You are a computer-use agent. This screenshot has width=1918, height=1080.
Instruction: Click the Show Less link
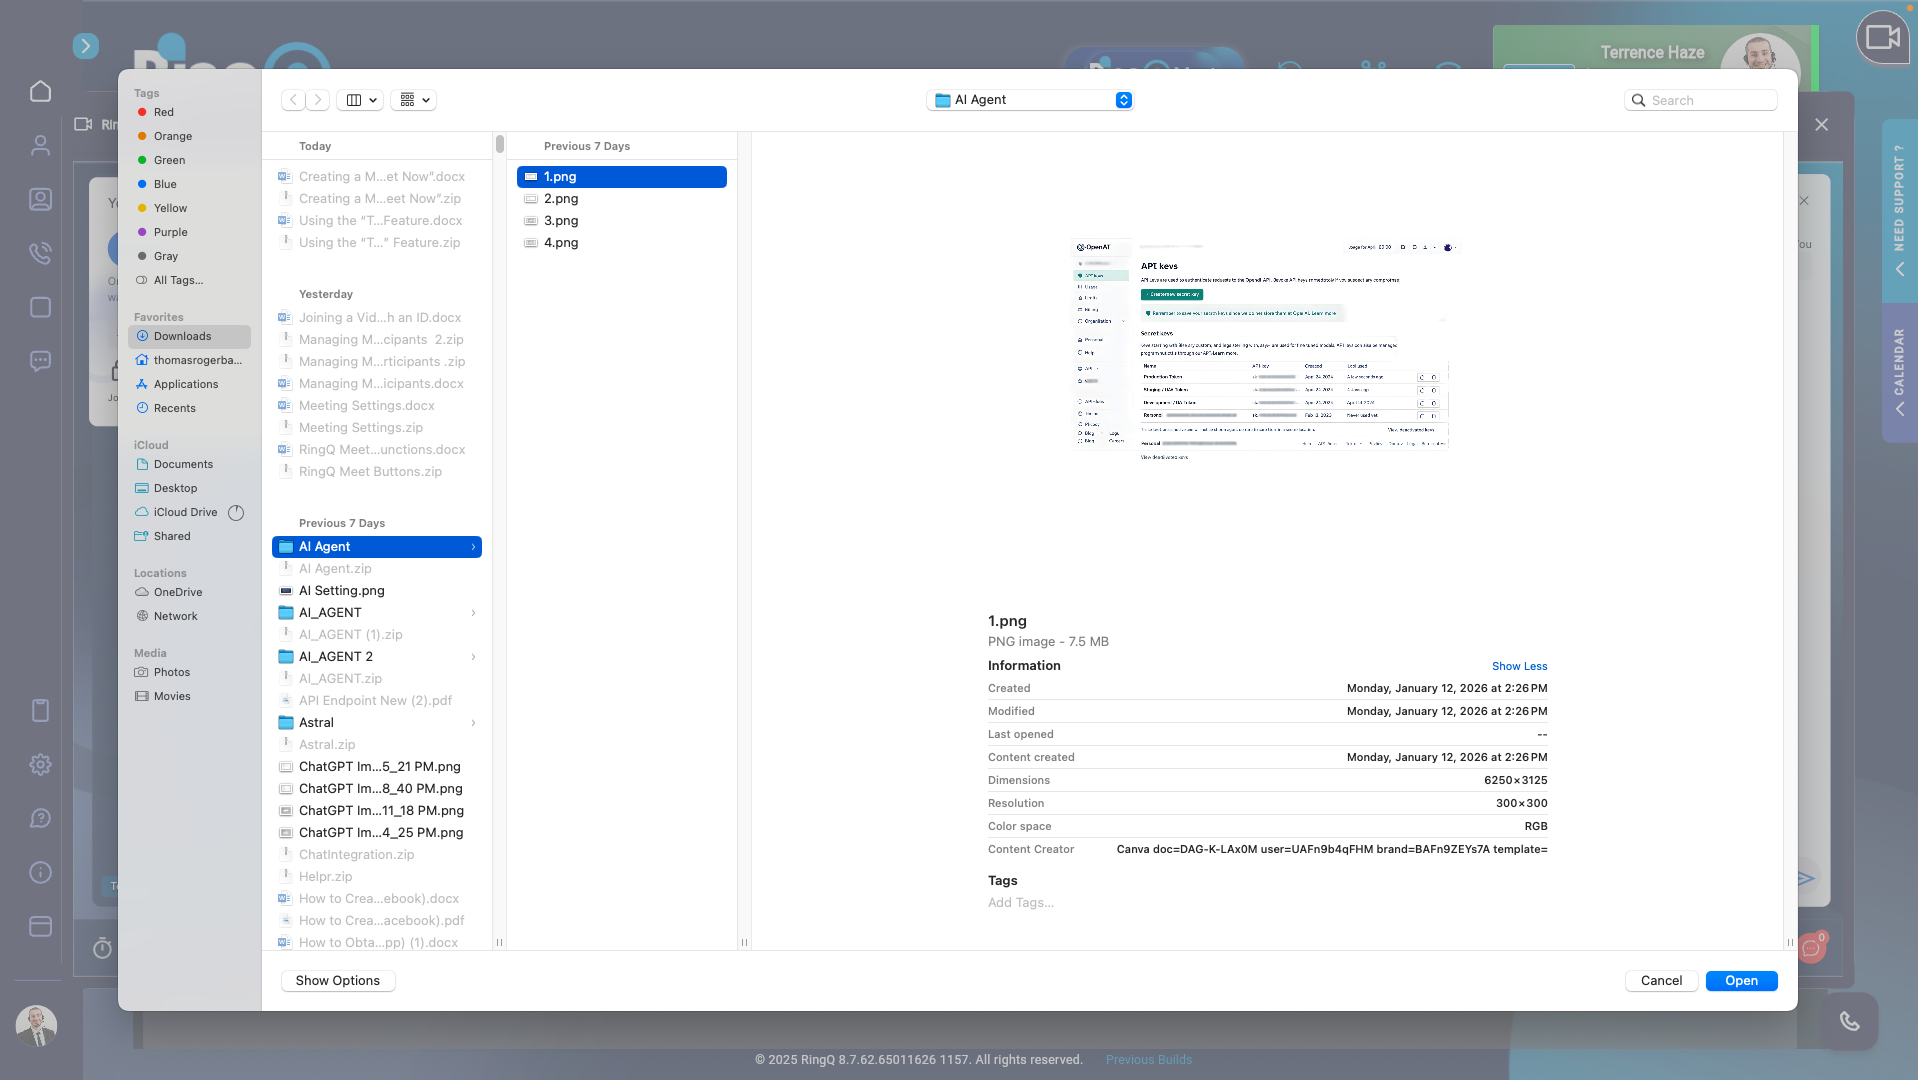tap(1519, 666)
